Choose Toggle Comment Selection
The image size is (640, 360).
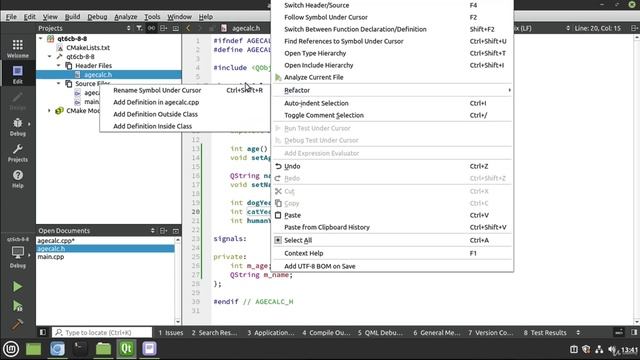[393, 115]
